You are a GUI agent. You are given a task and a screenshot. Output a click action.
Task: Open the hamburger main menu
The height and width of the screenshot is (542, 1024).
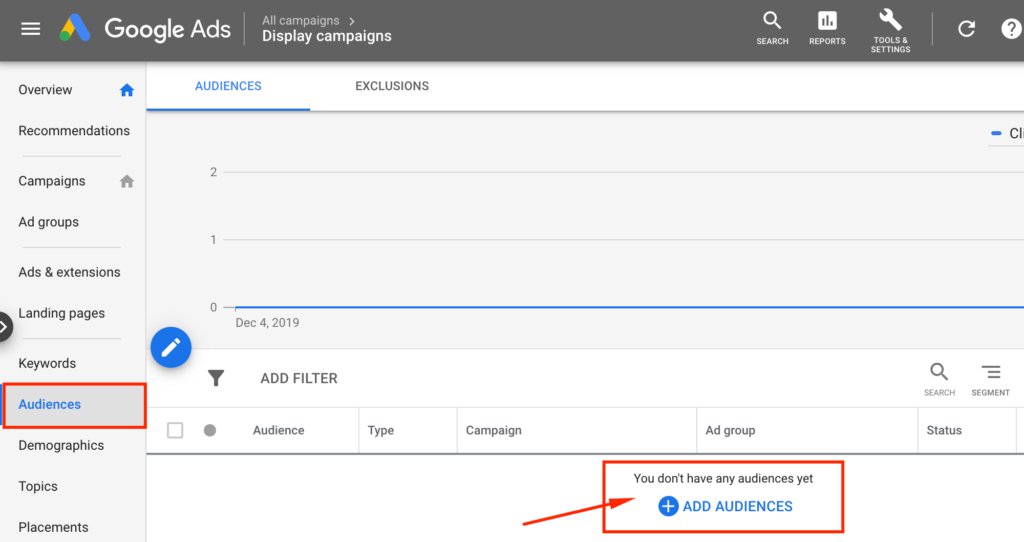[31, 29]
